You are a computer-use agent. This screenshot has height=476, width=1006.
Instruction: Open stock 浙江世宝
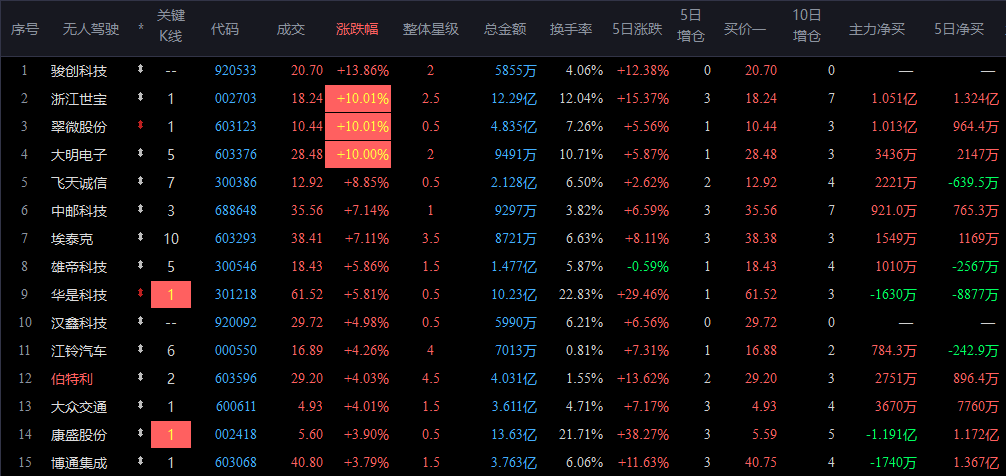pyautogui.click(x=79, y=99)
